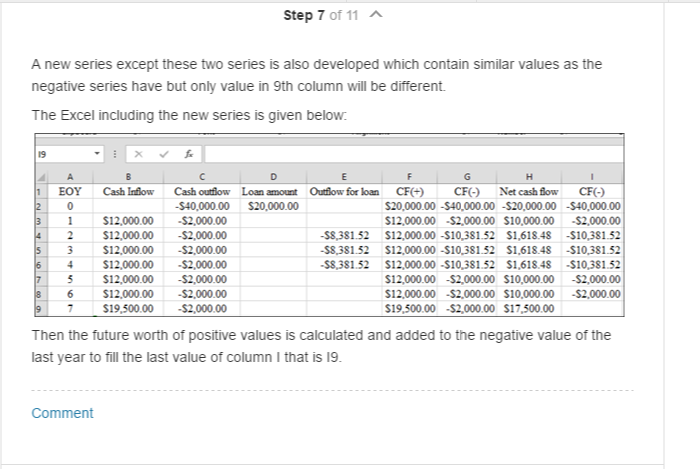Click the -$20,000.00 Net cash flow cell

(x=529, y=206)
